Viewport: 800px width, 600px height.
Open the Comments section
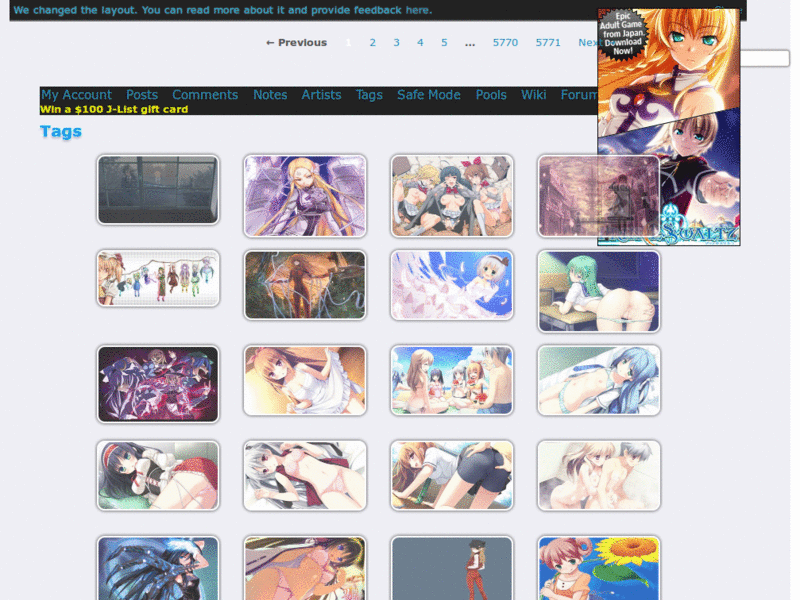[205, 95]
